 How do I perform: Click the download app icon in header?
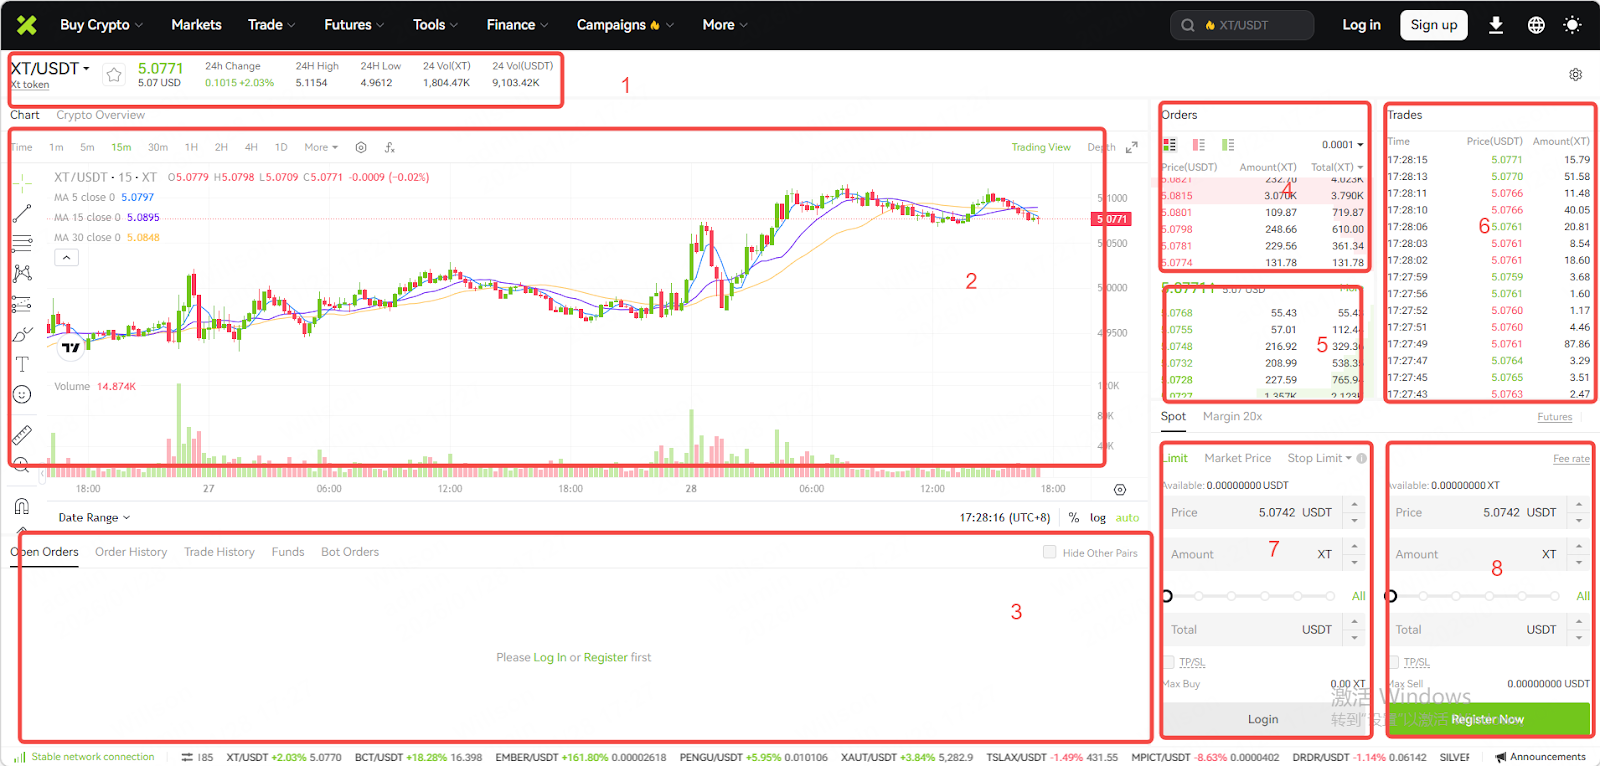pos(1496,25)
